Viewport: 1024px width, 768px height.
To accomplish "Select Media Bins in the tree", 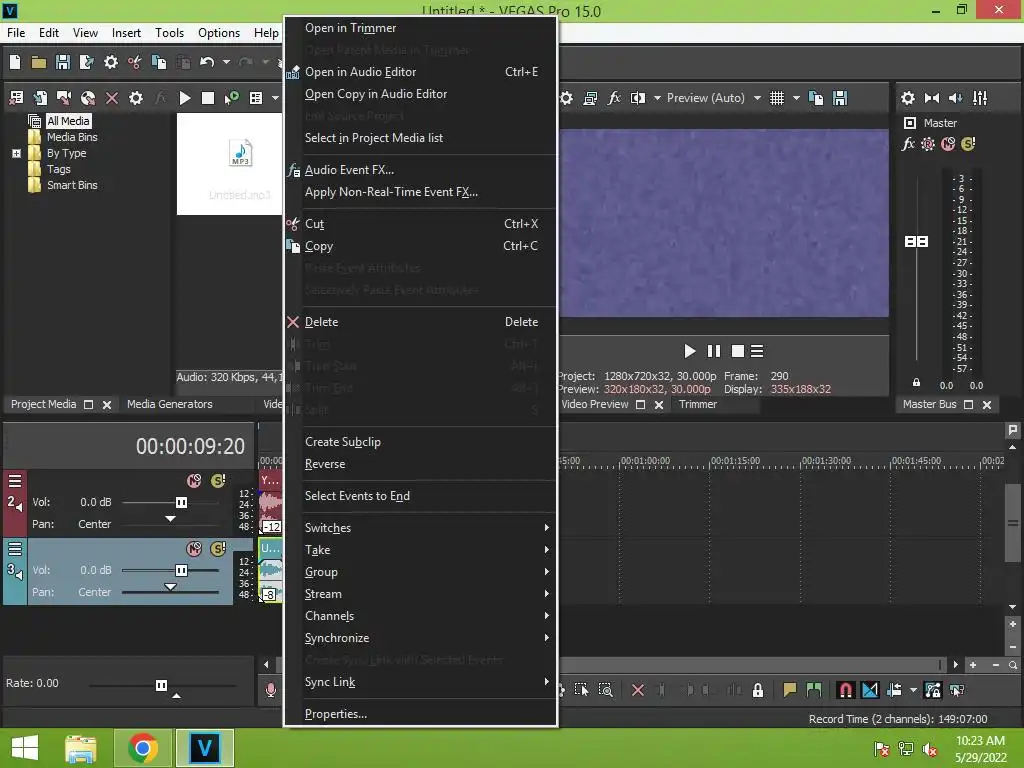I will tap(72, 137).
